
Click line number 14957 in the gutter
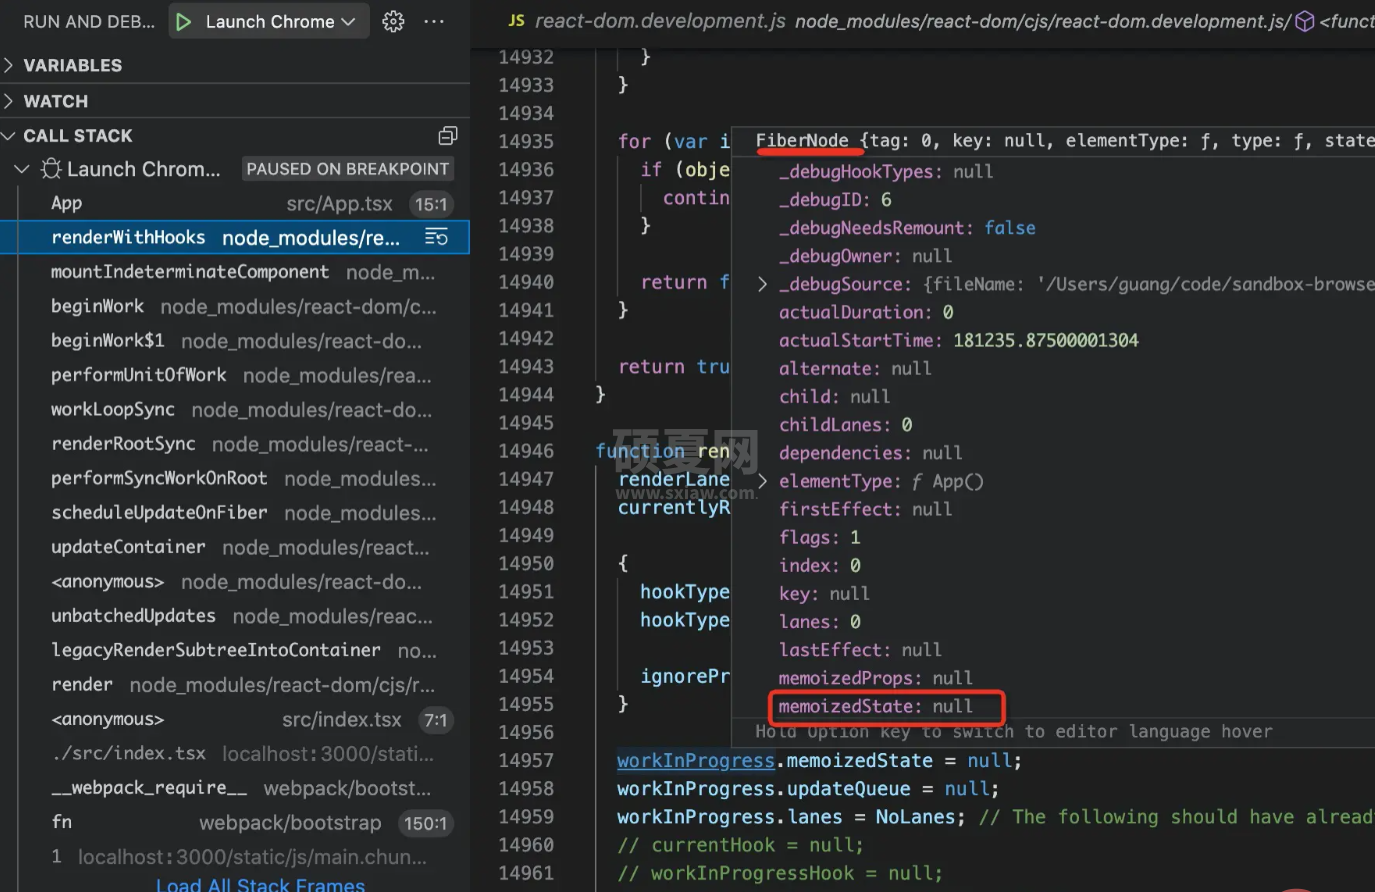point(526,761)
